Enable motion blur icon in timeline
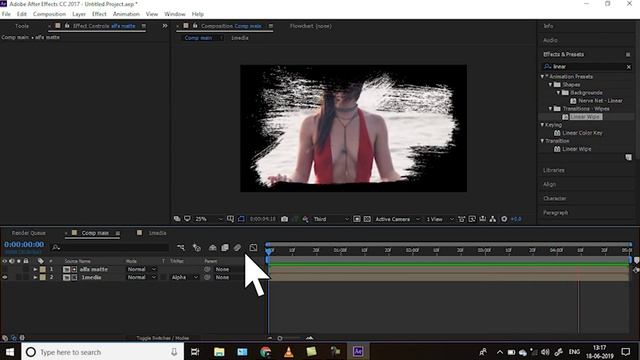640x360 pixels. [237, 248]
